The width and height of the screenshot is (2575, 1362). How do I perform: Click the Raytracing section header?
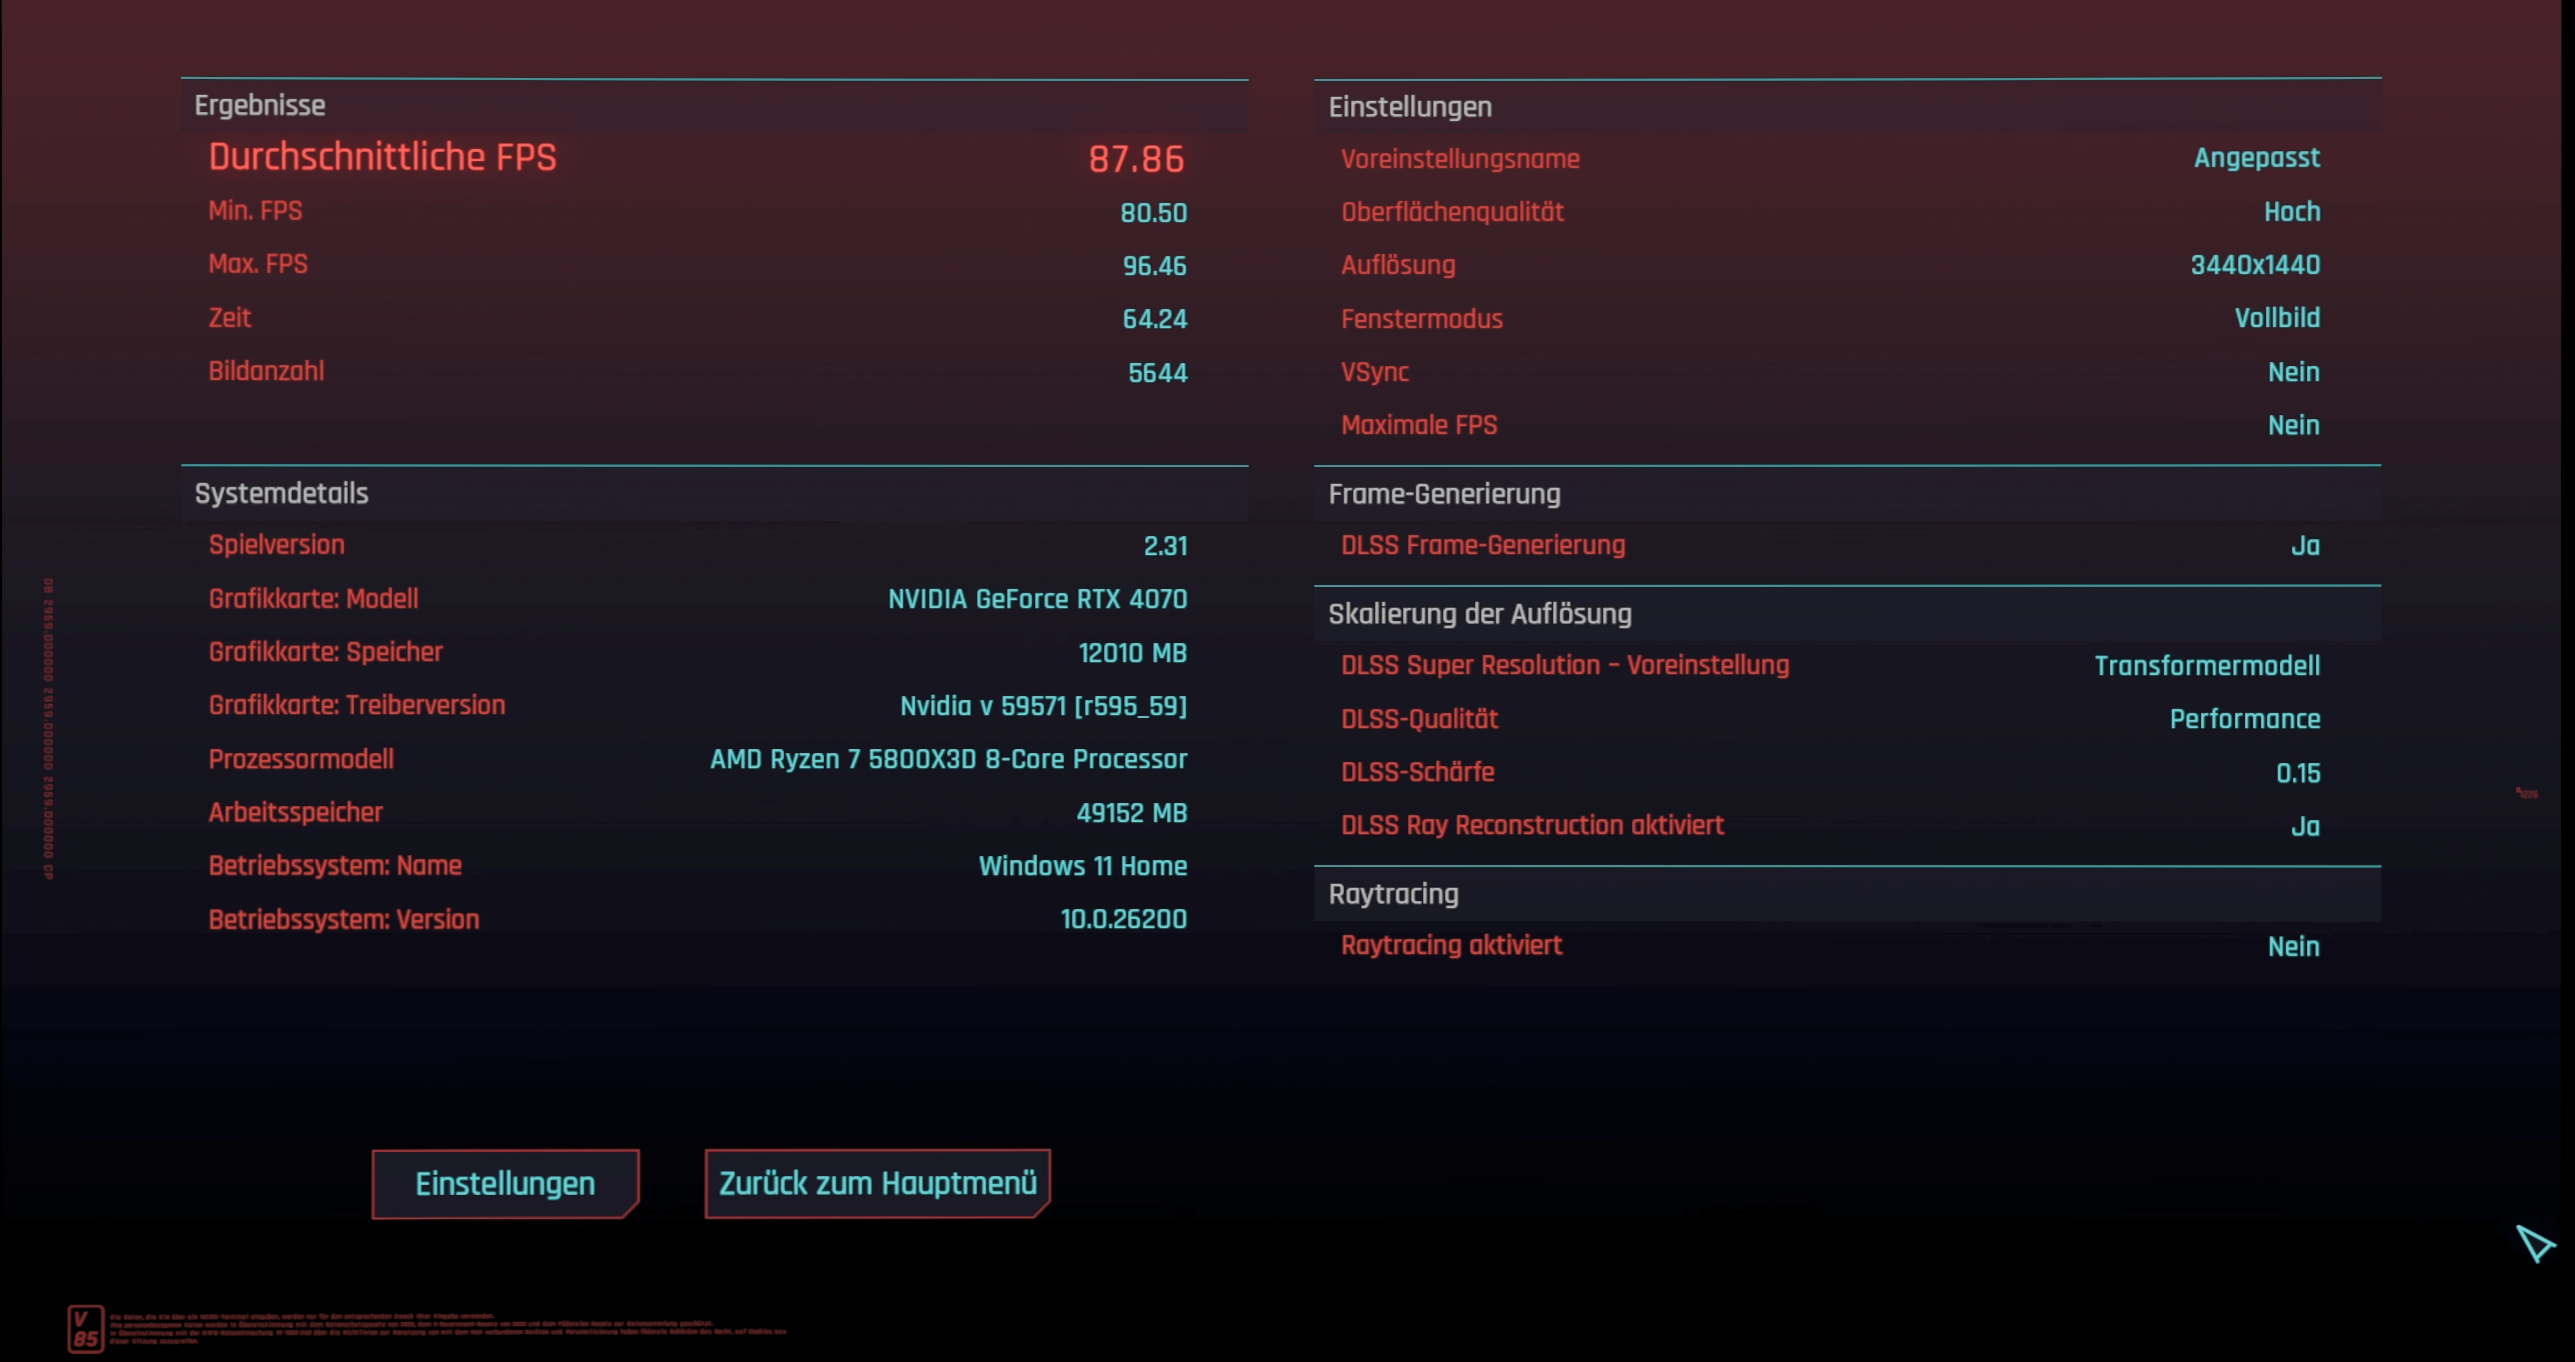coord(1393,894)
